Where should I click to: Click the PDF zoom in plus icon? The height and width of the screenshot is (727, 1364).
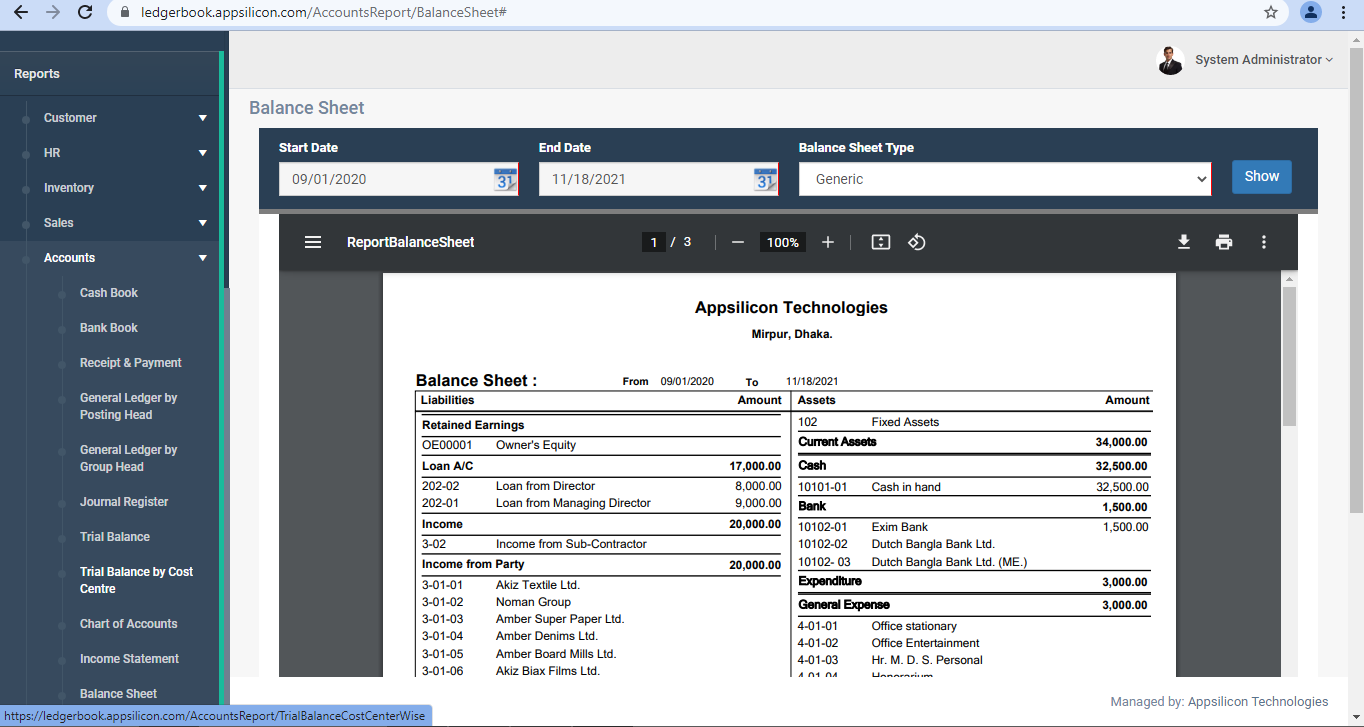coord(827,242)
